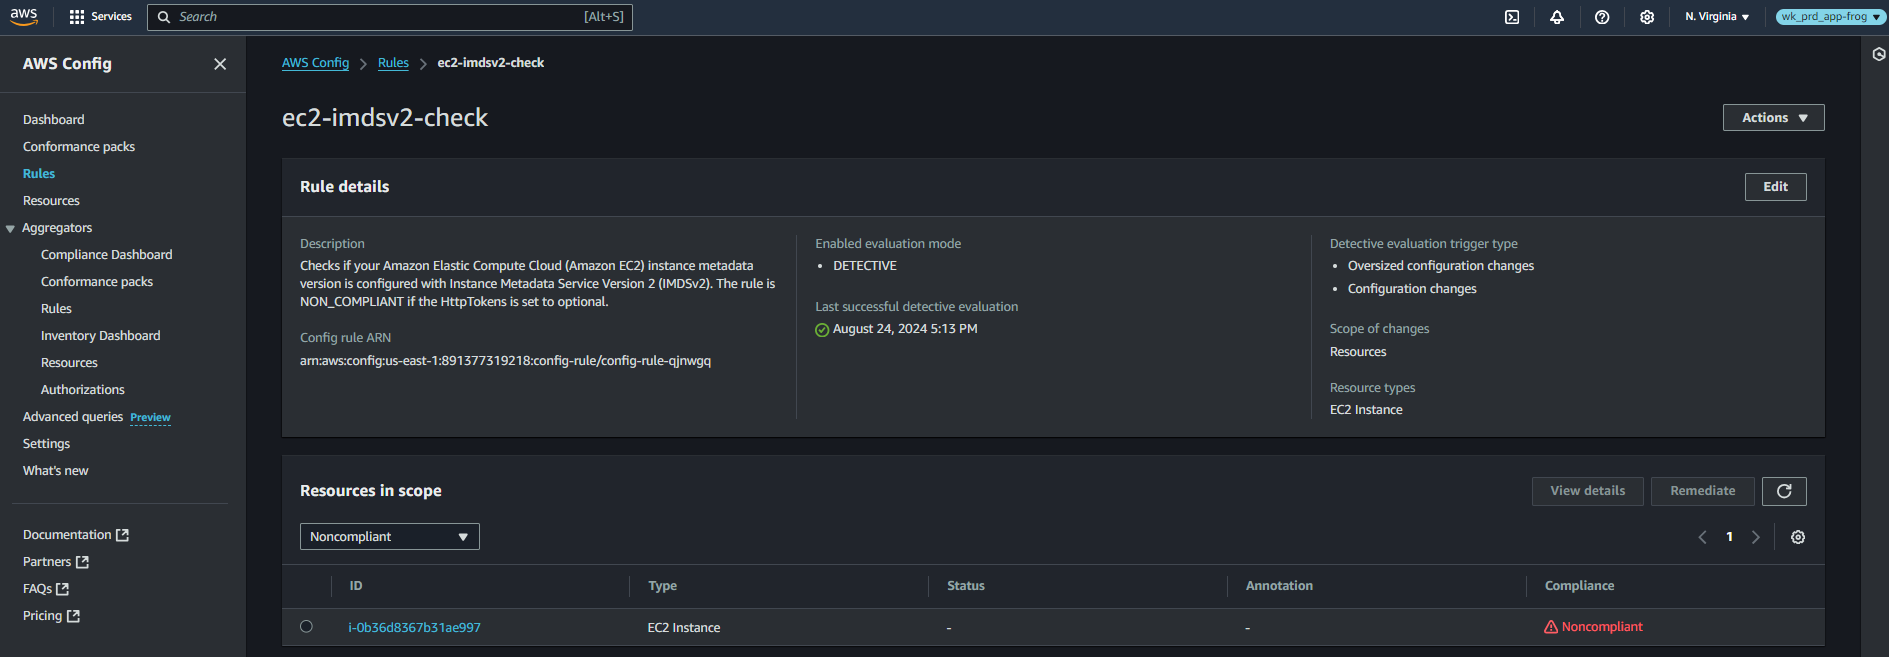Click the Remediate button
Screen dimensions: 1889x657
1703,491
